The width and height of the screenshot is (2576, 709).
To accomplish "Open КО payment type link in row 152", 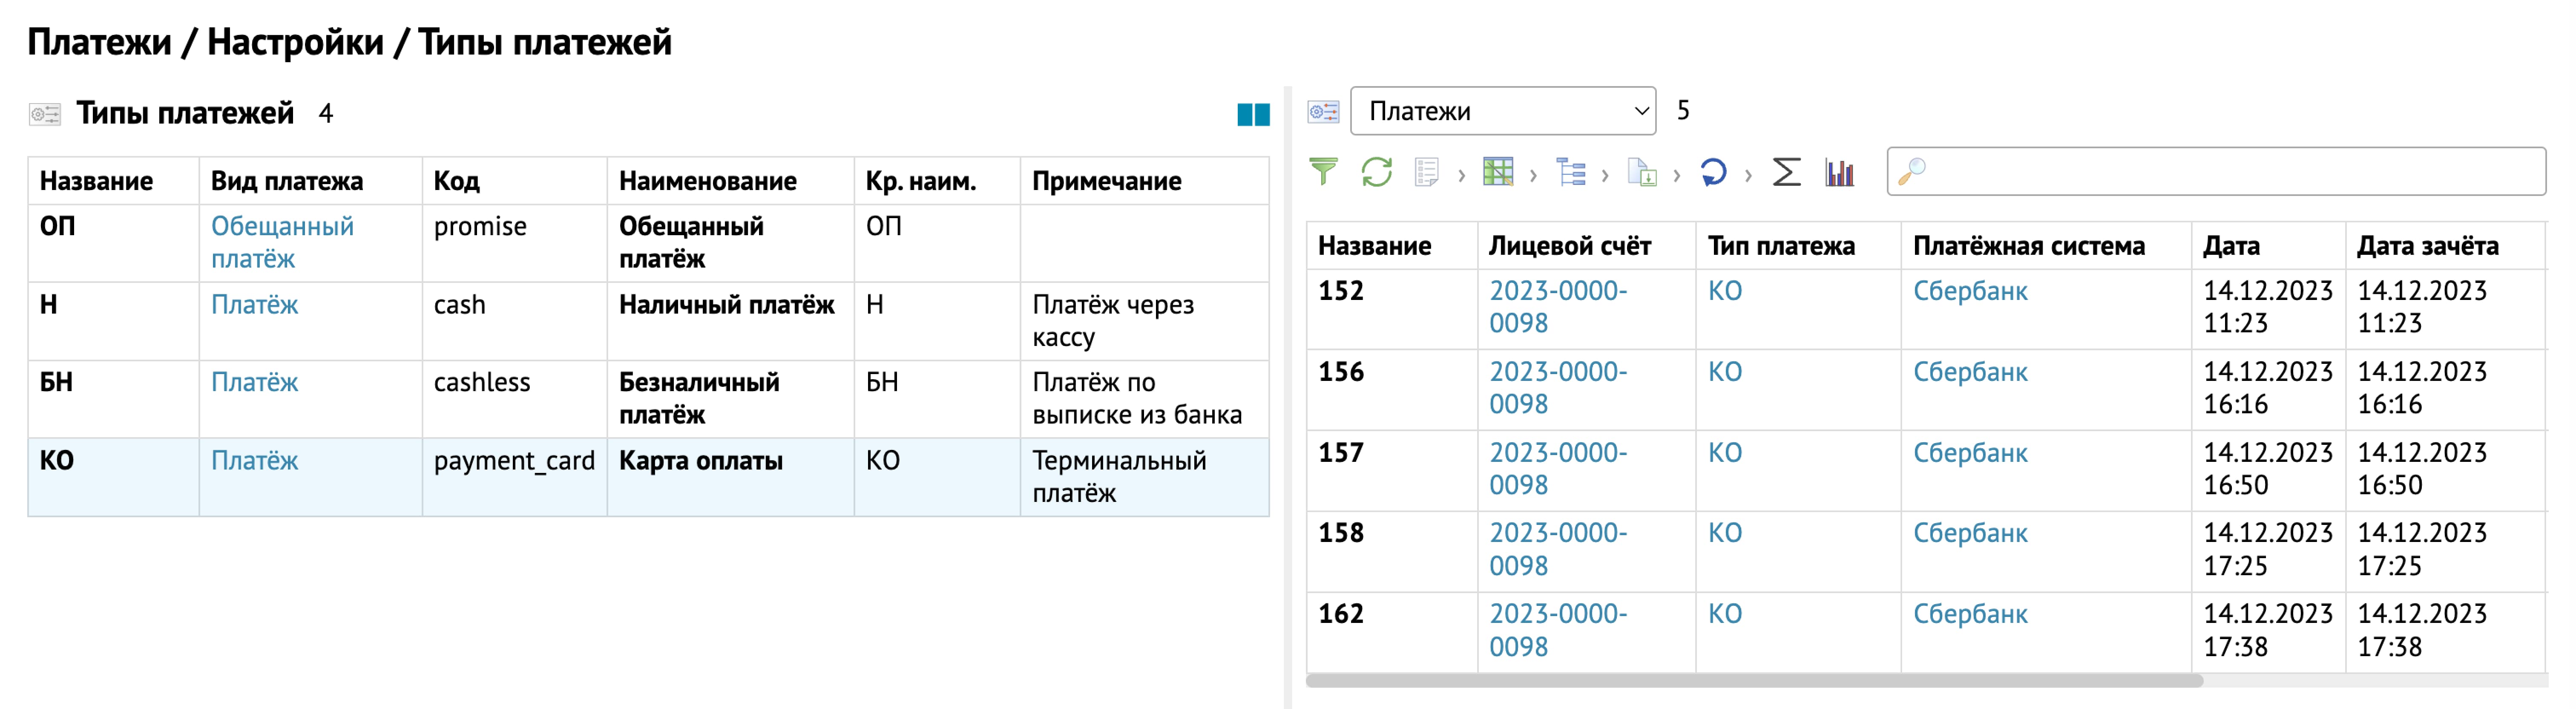I will pos(1725,291).
